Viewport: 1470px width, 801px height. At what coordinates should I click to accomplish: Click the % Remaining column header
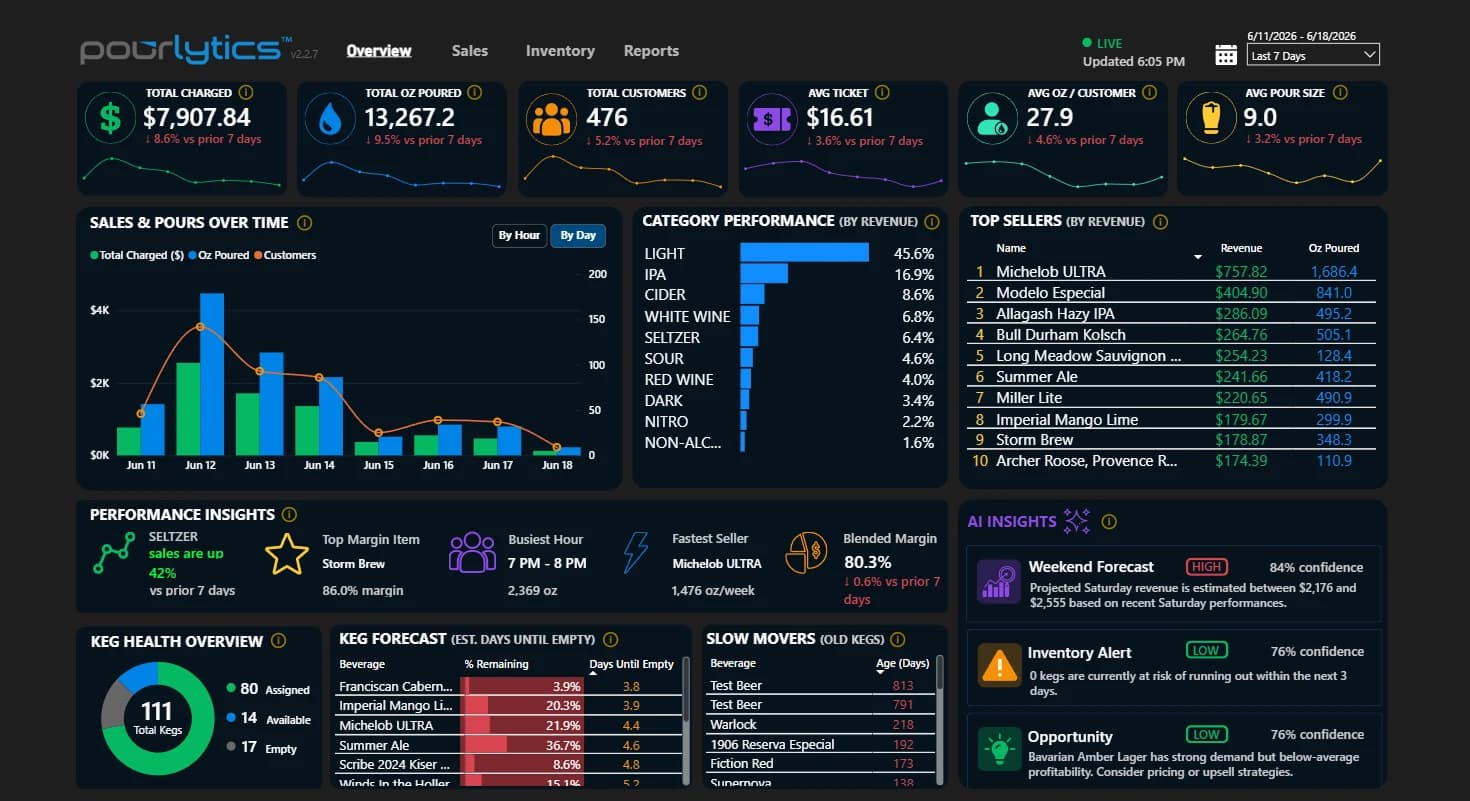(x=496, y=664)
